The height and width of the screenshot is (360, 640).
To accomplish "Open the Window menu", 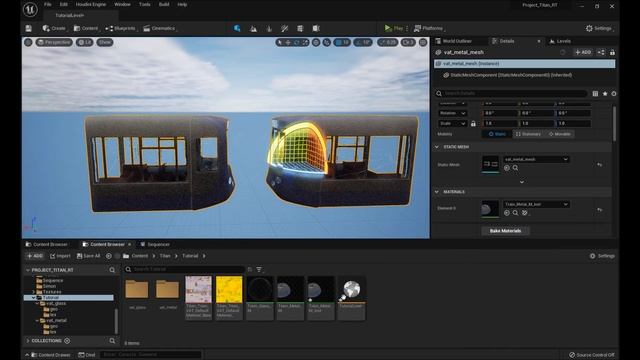I will point(122,4).
